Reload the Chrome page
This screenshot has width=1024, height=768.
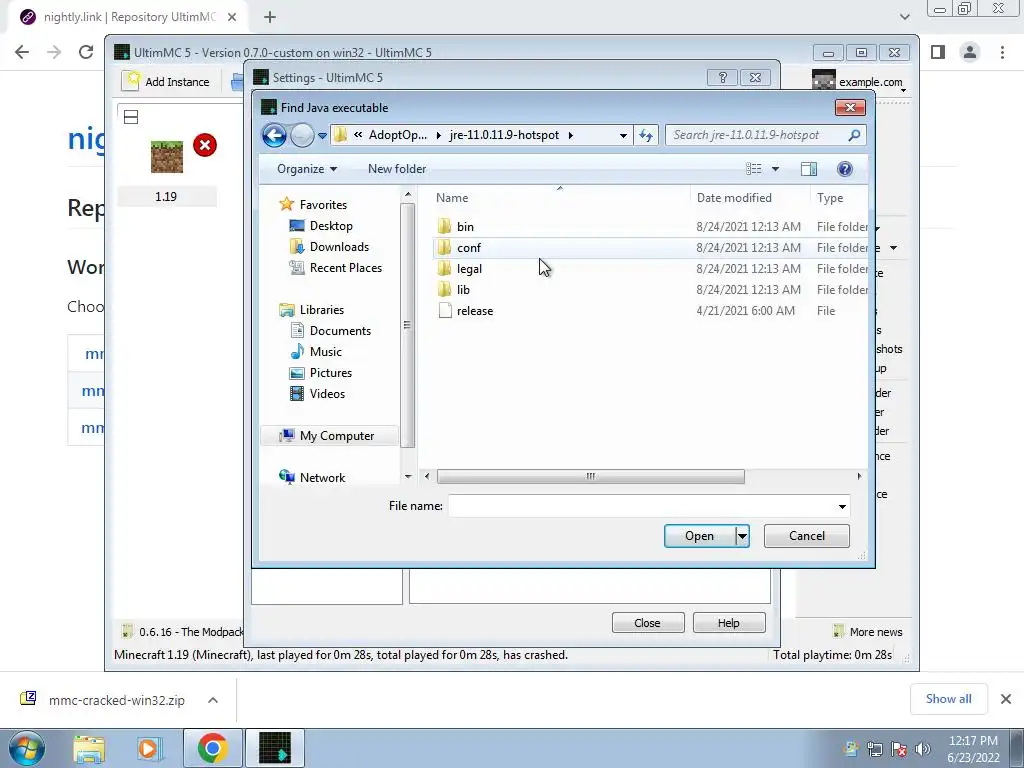click(86, 52)
